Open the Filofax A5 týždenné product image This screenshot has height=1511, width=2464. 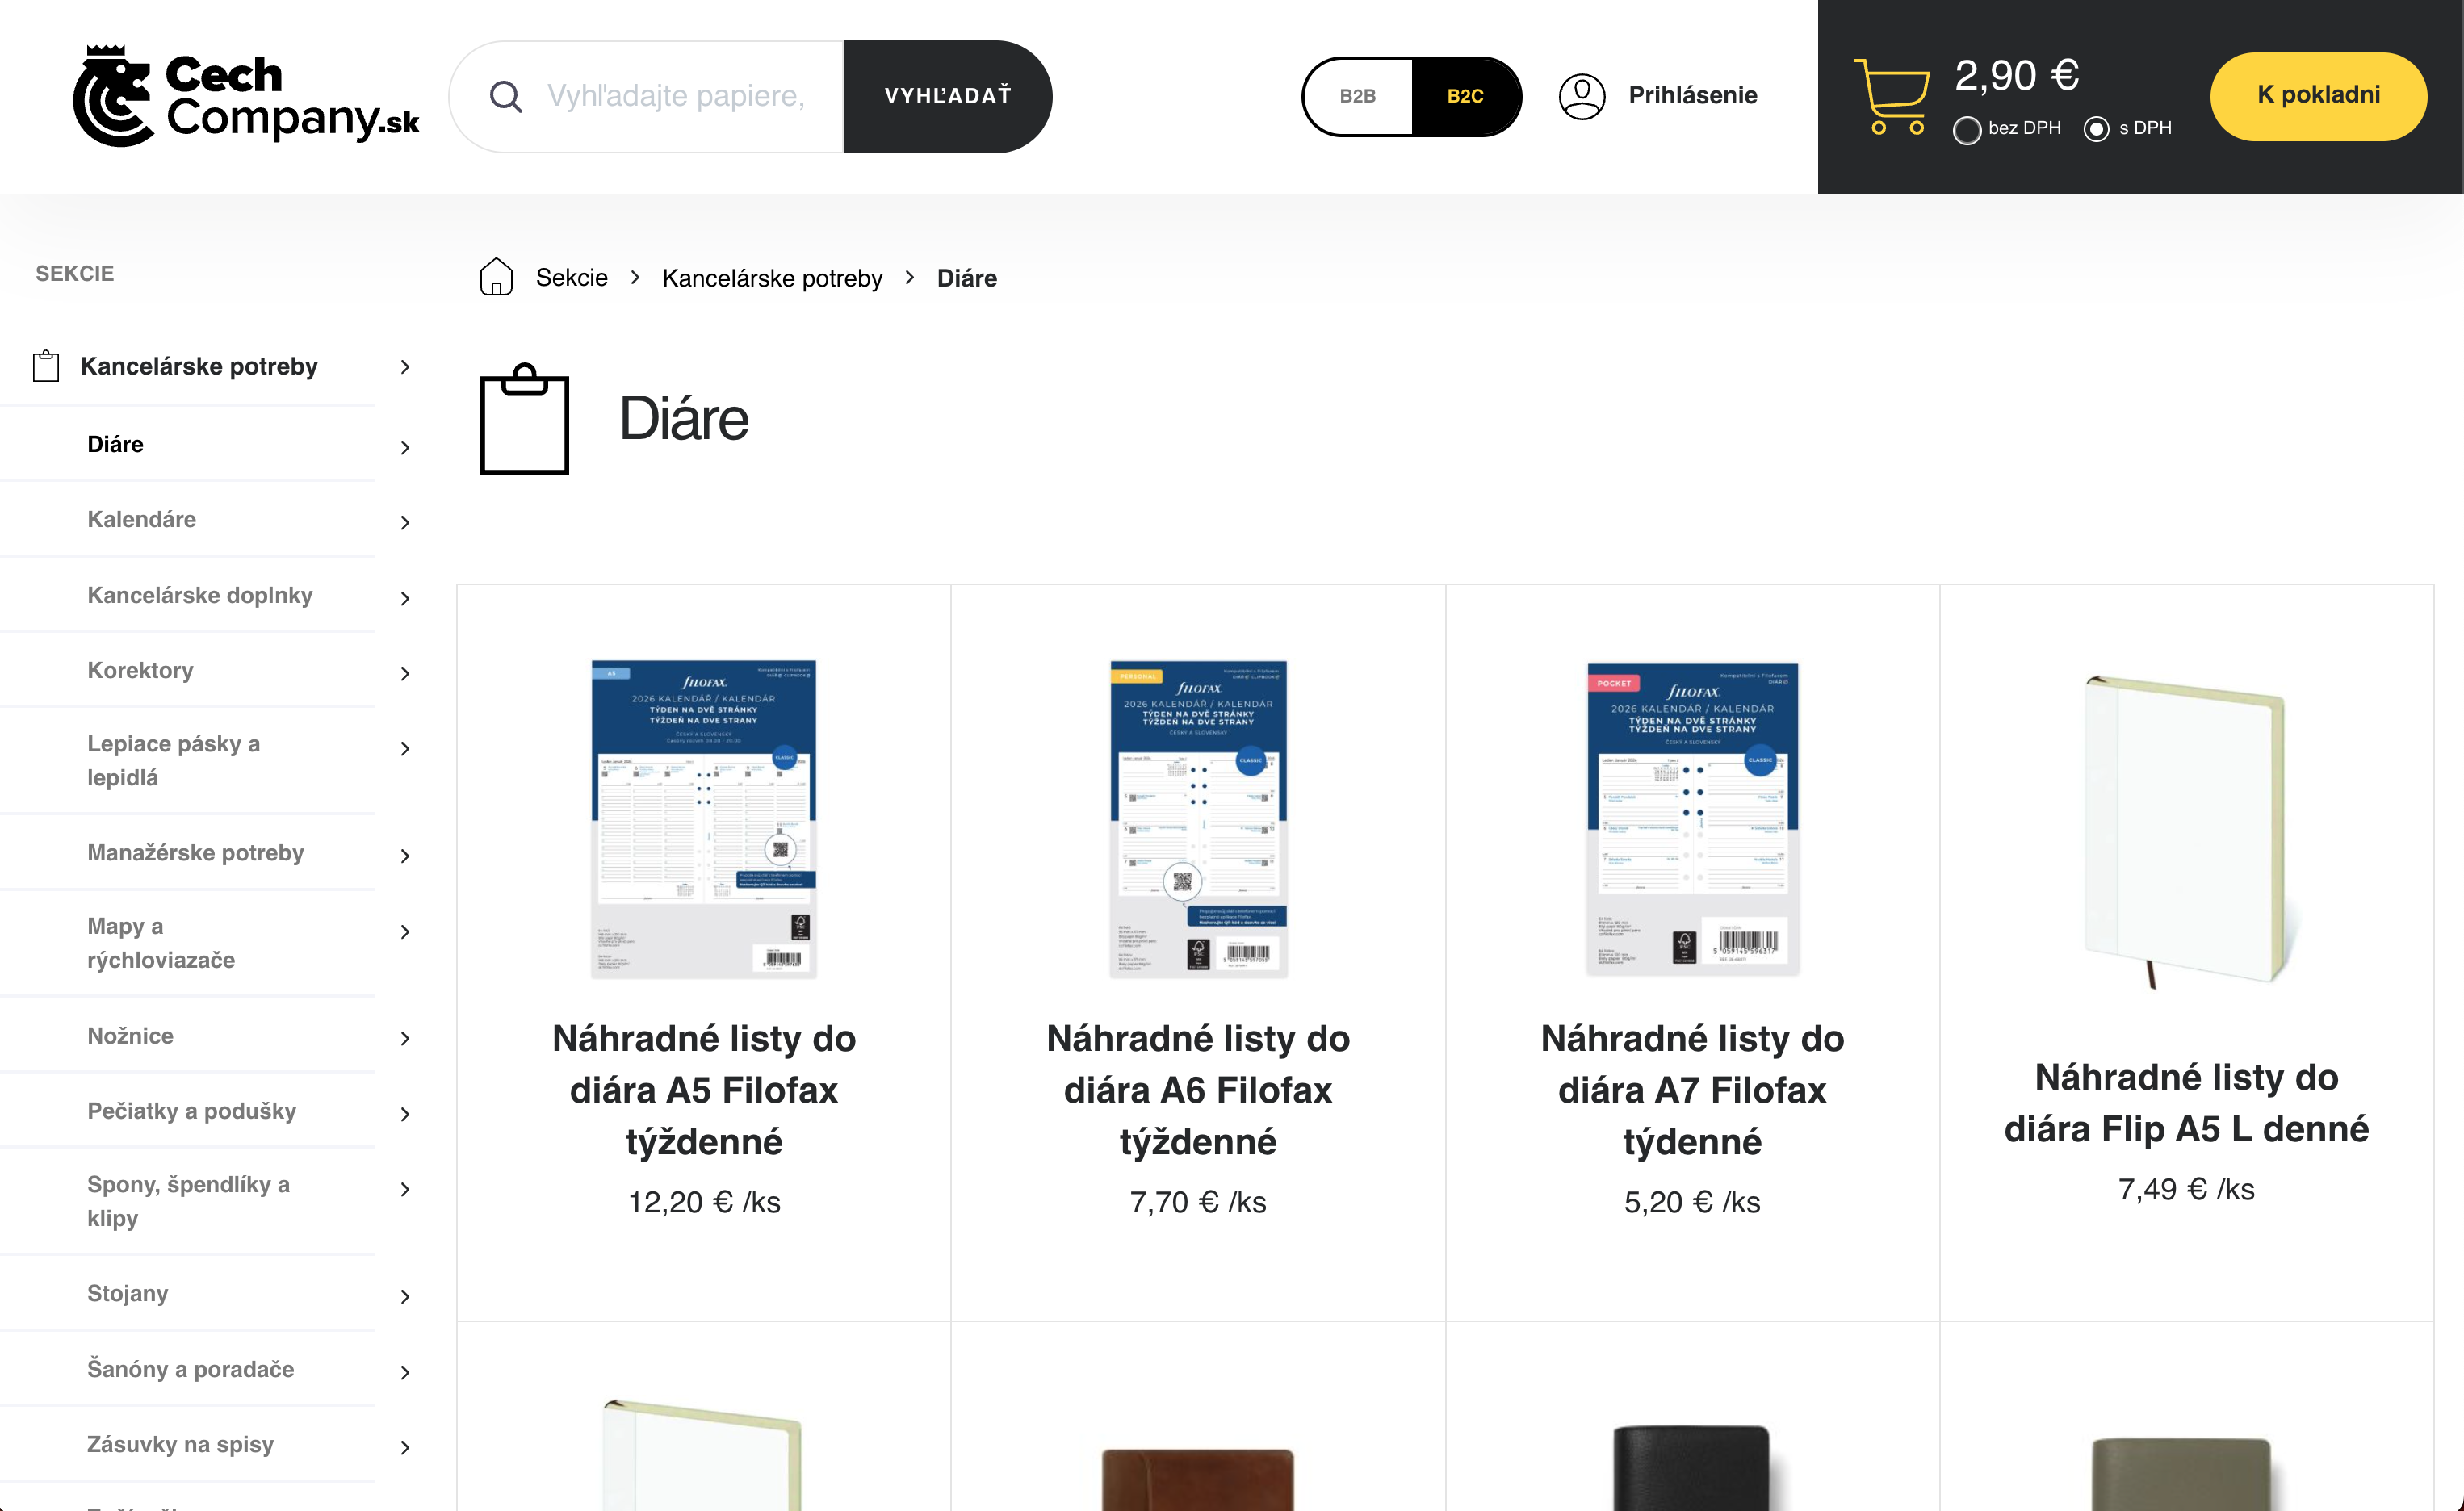[704, 818]
